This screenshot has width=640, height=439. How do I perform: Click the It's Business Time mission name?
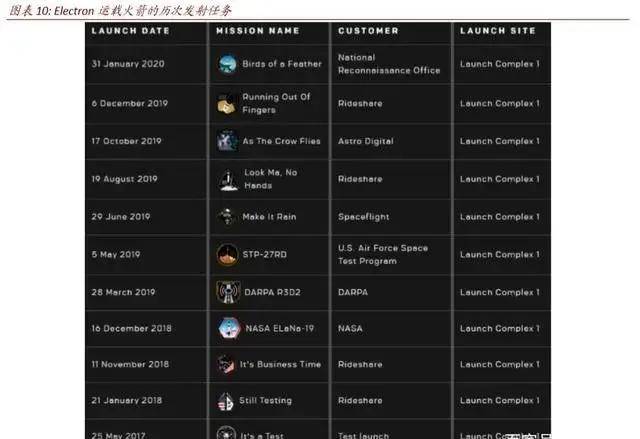(280, 364)
